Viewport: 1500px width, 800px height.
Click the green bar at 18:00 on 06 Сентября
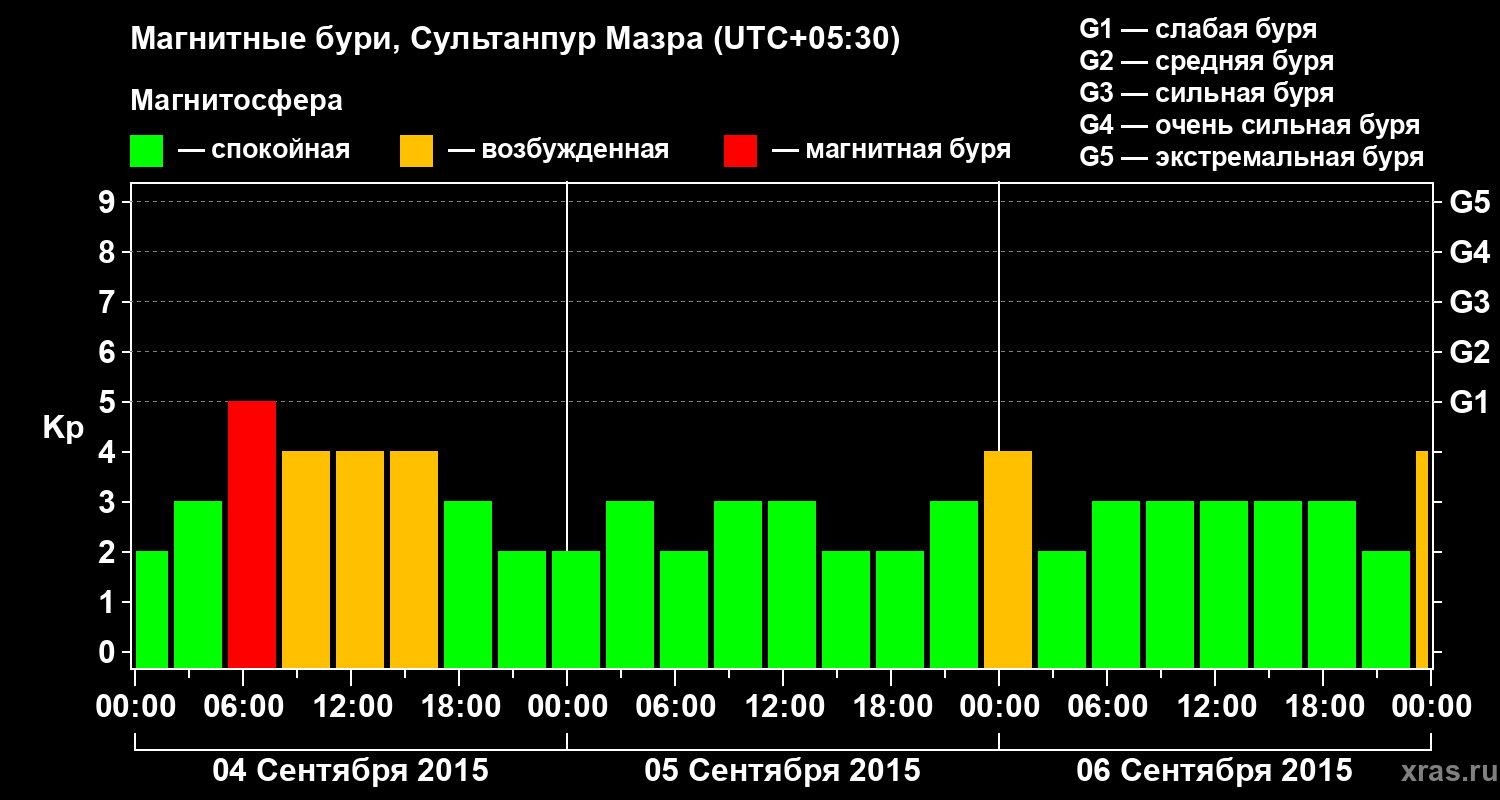tap(1332, 585)
